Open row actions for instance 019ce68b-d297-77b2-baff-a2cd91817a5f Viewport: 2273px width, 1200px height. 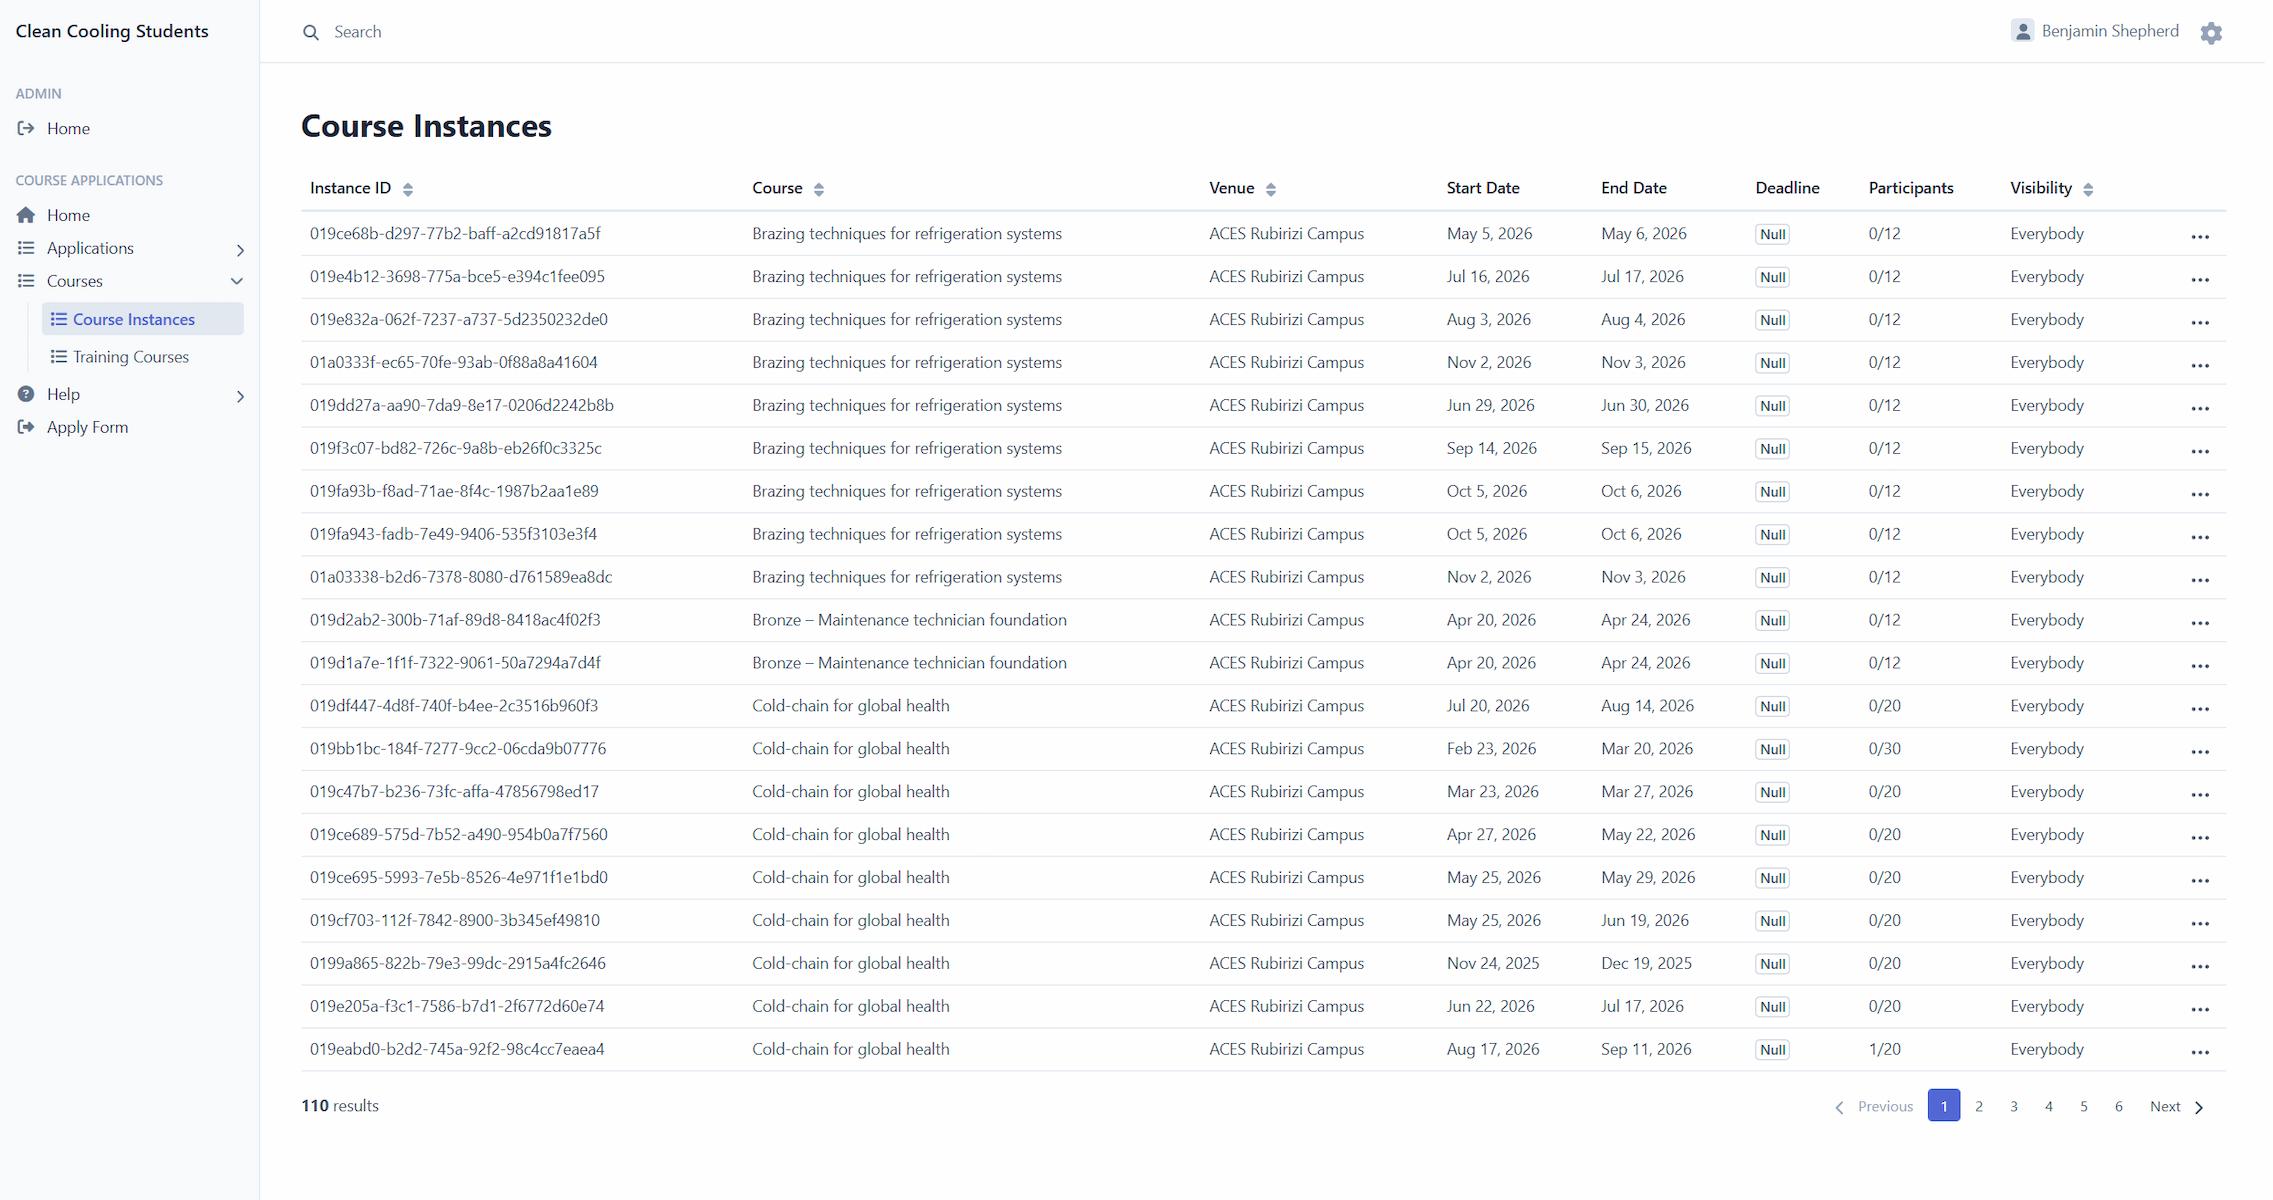(x=2199, y=236)
